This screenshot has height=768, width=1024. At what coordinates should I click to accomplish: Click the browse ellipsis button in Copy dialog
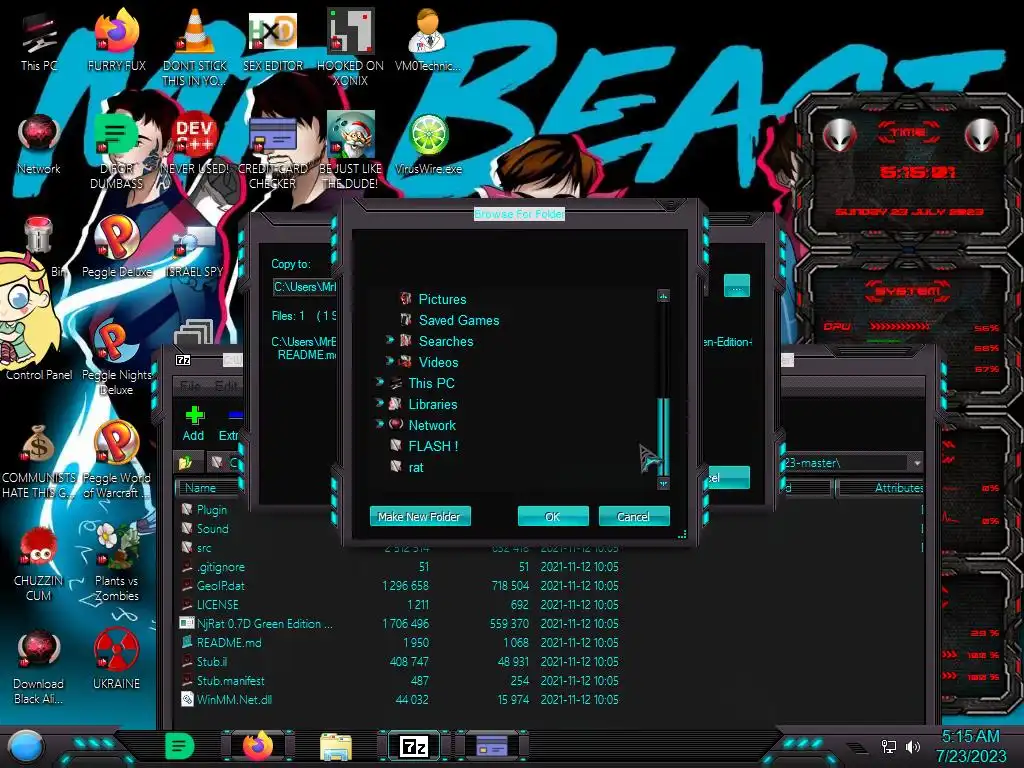[737, 287]
